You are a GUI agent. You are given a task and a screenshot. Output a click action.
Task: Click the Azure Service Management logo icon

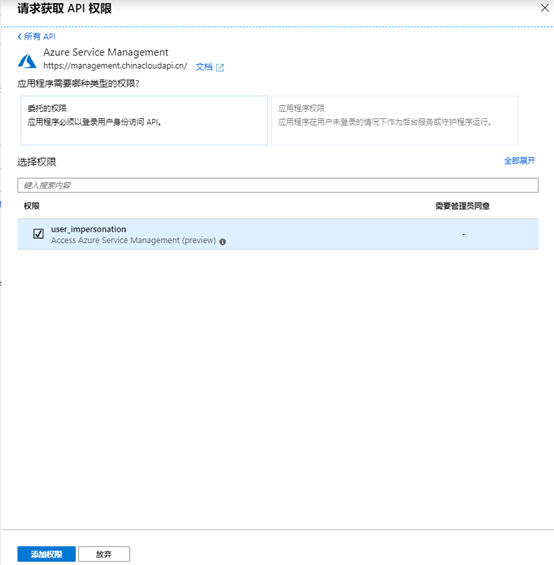(x=27, y=61)
